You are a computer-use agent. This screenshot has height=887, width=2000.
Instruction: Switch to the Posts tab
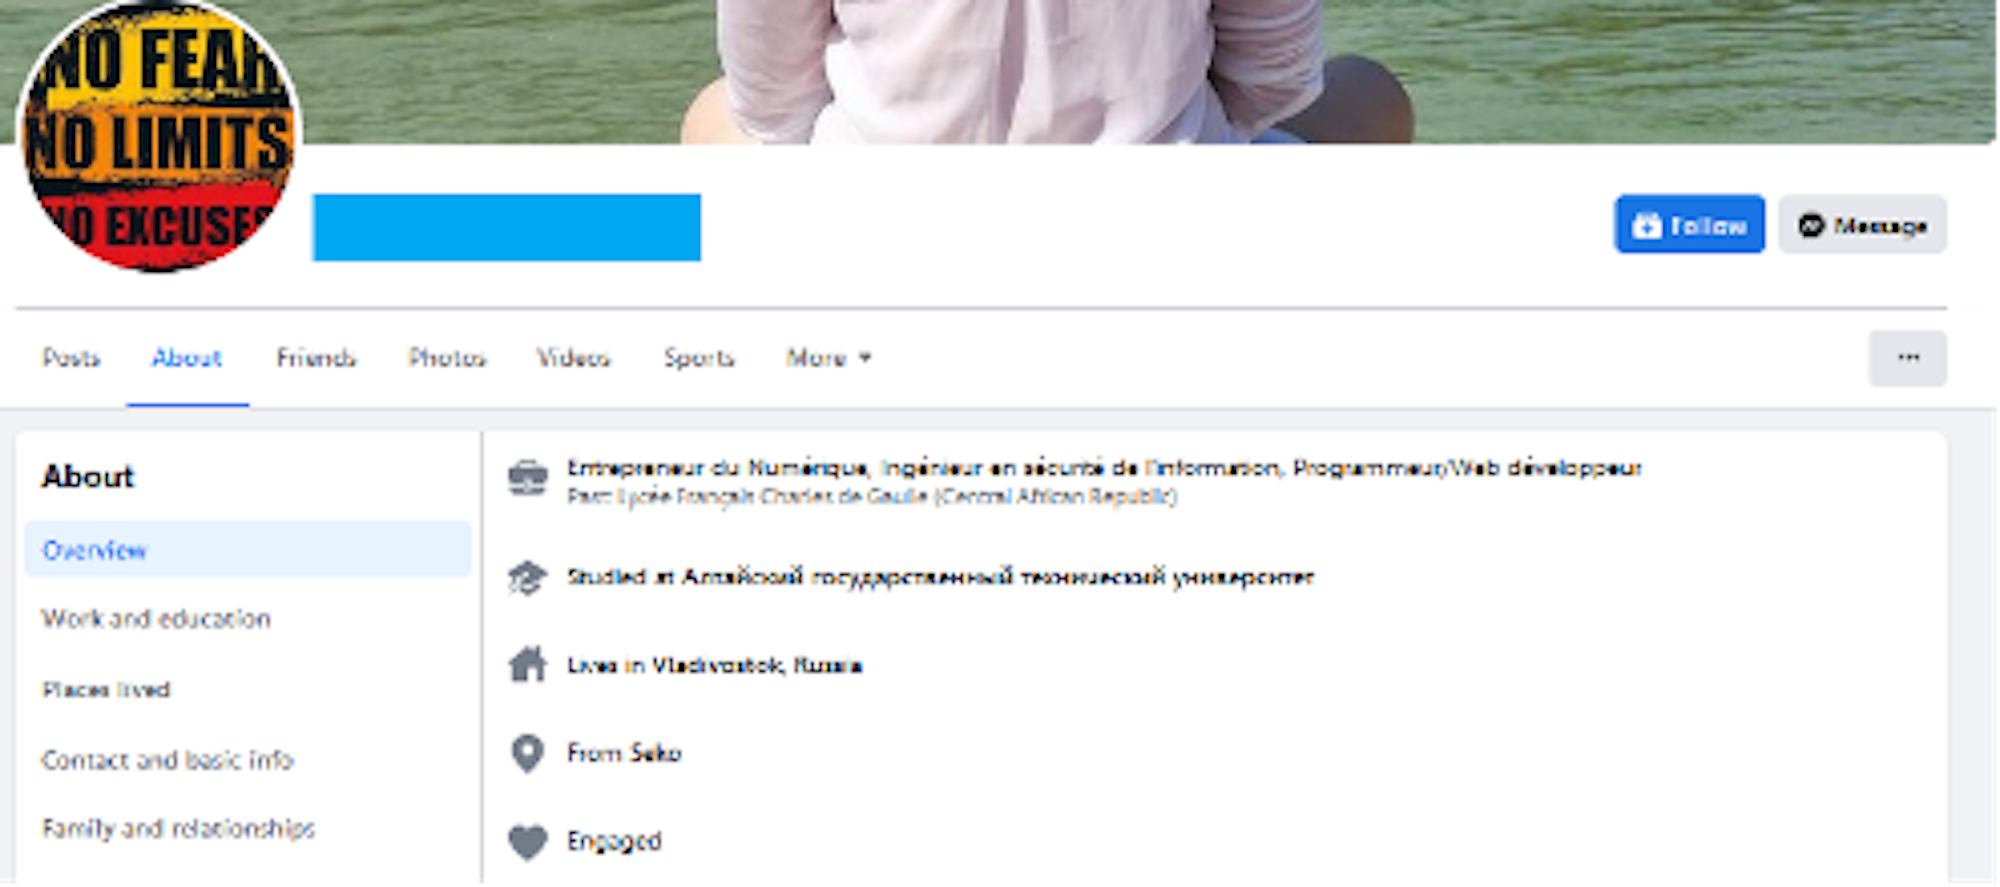click(71, 358)
